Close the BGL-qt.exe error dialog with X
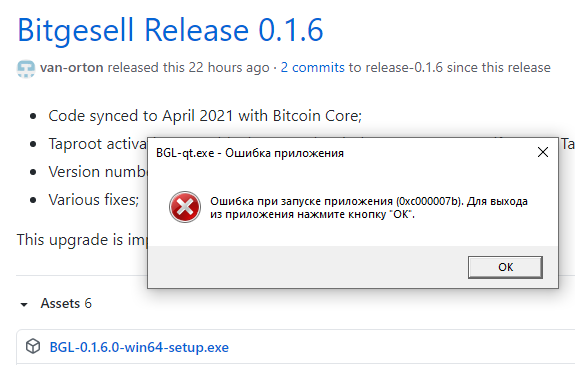Screen dimensions: 575x365 tap(543, 152)
